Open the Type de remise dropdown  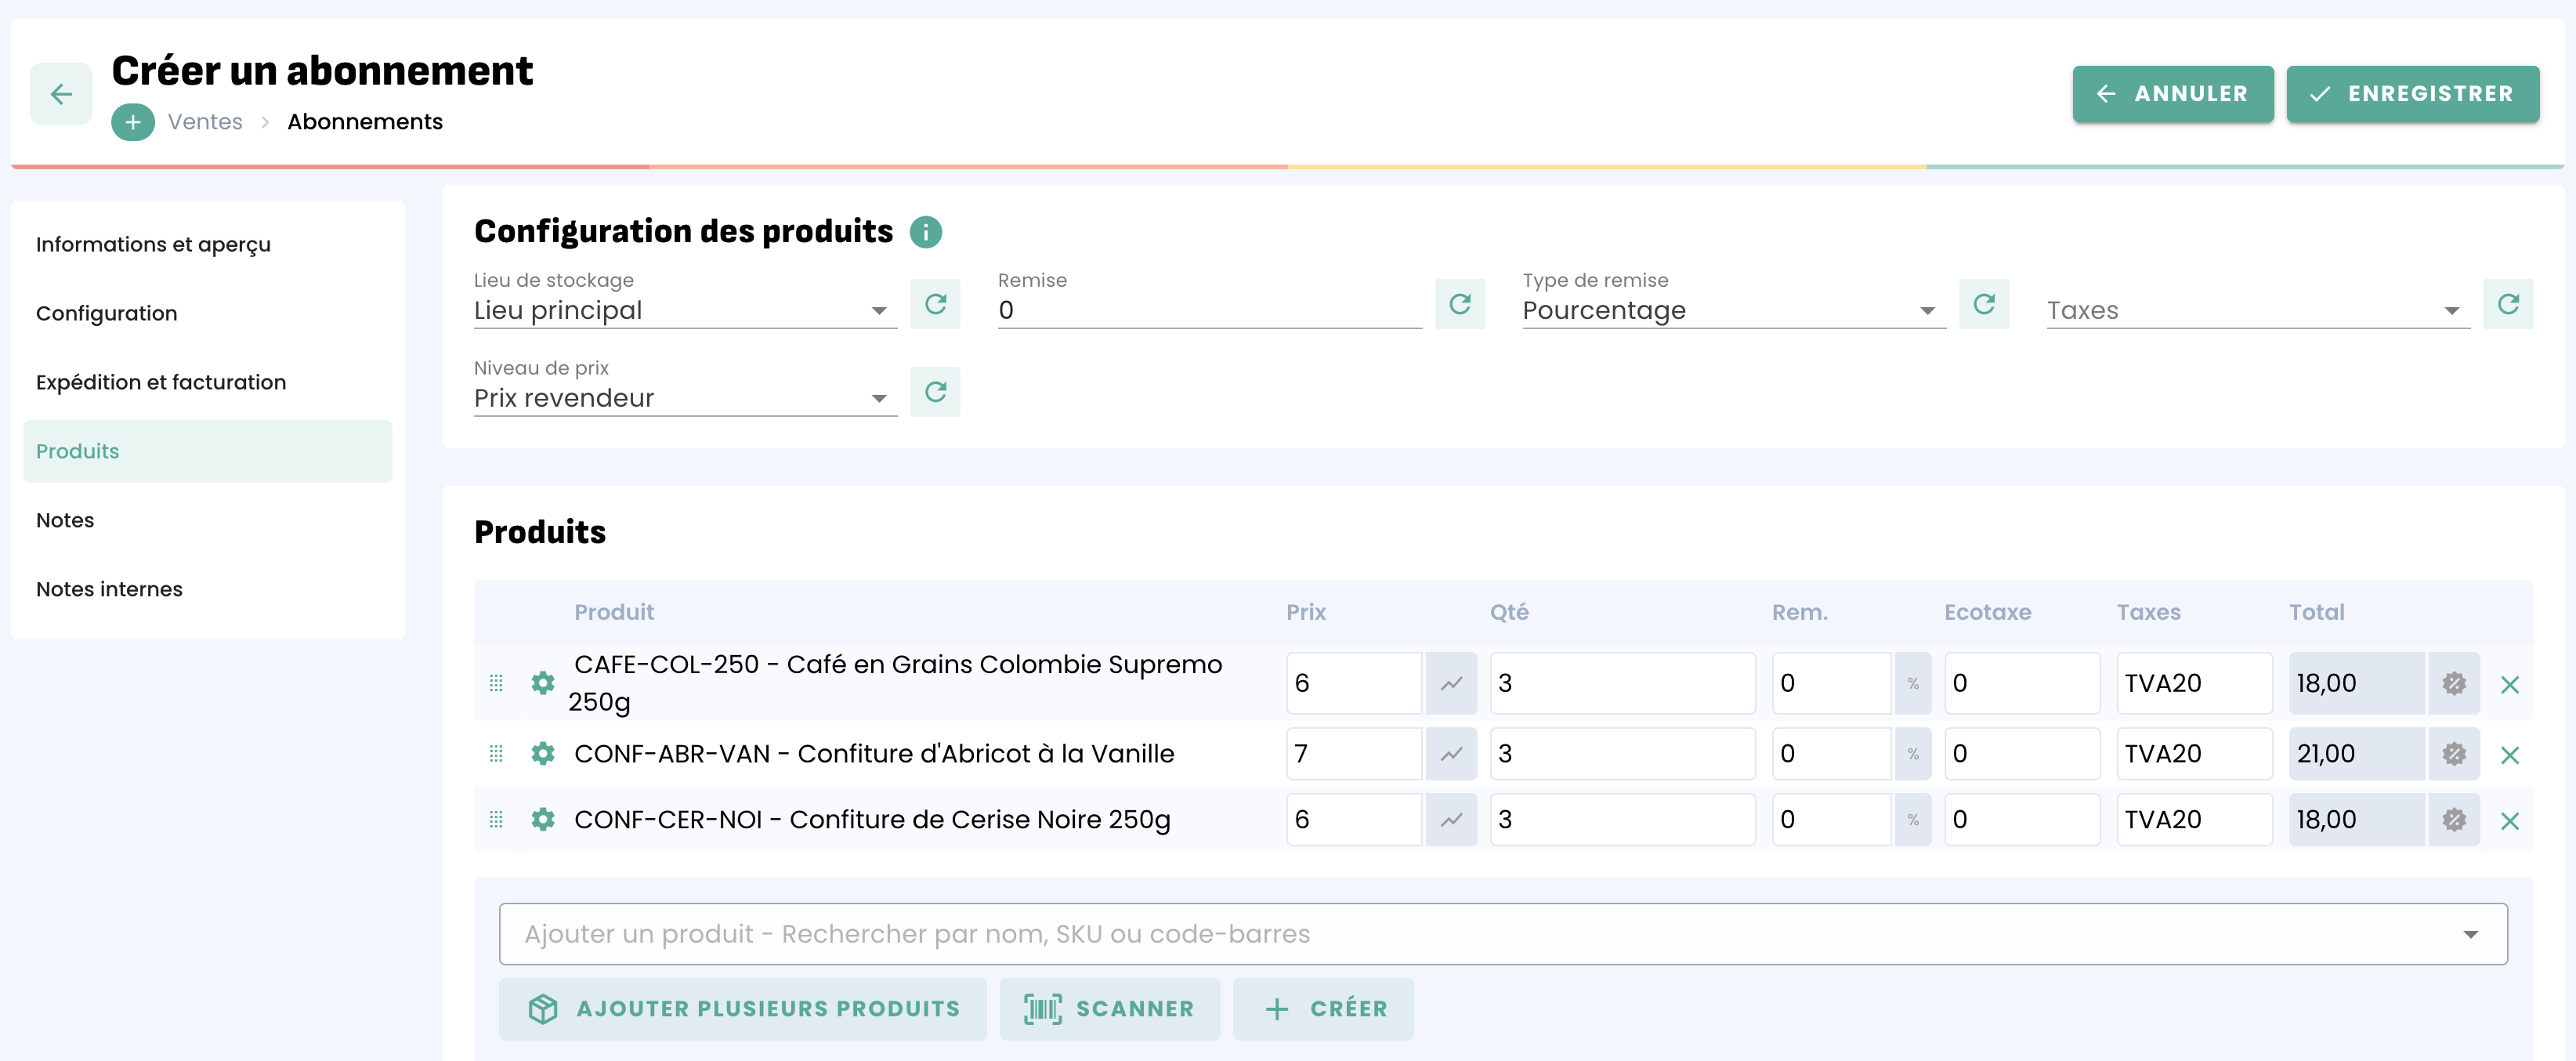click(x=1927, y=311)
